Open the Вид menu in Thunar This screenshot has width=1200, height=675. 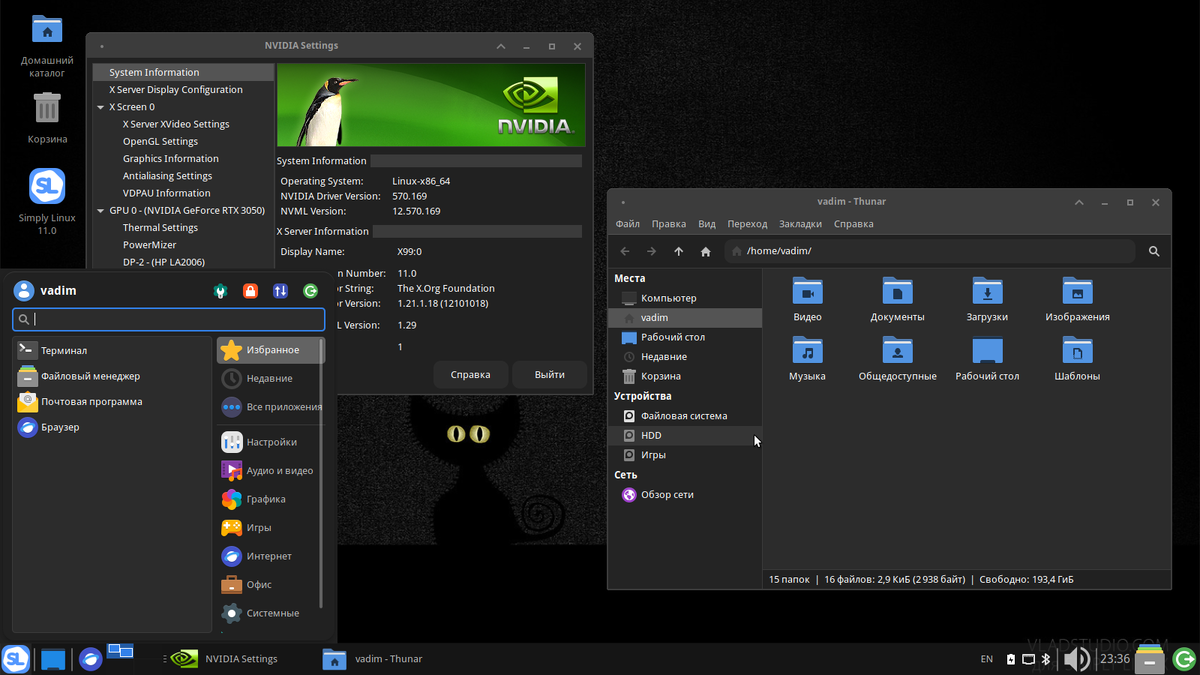point(707,224)
